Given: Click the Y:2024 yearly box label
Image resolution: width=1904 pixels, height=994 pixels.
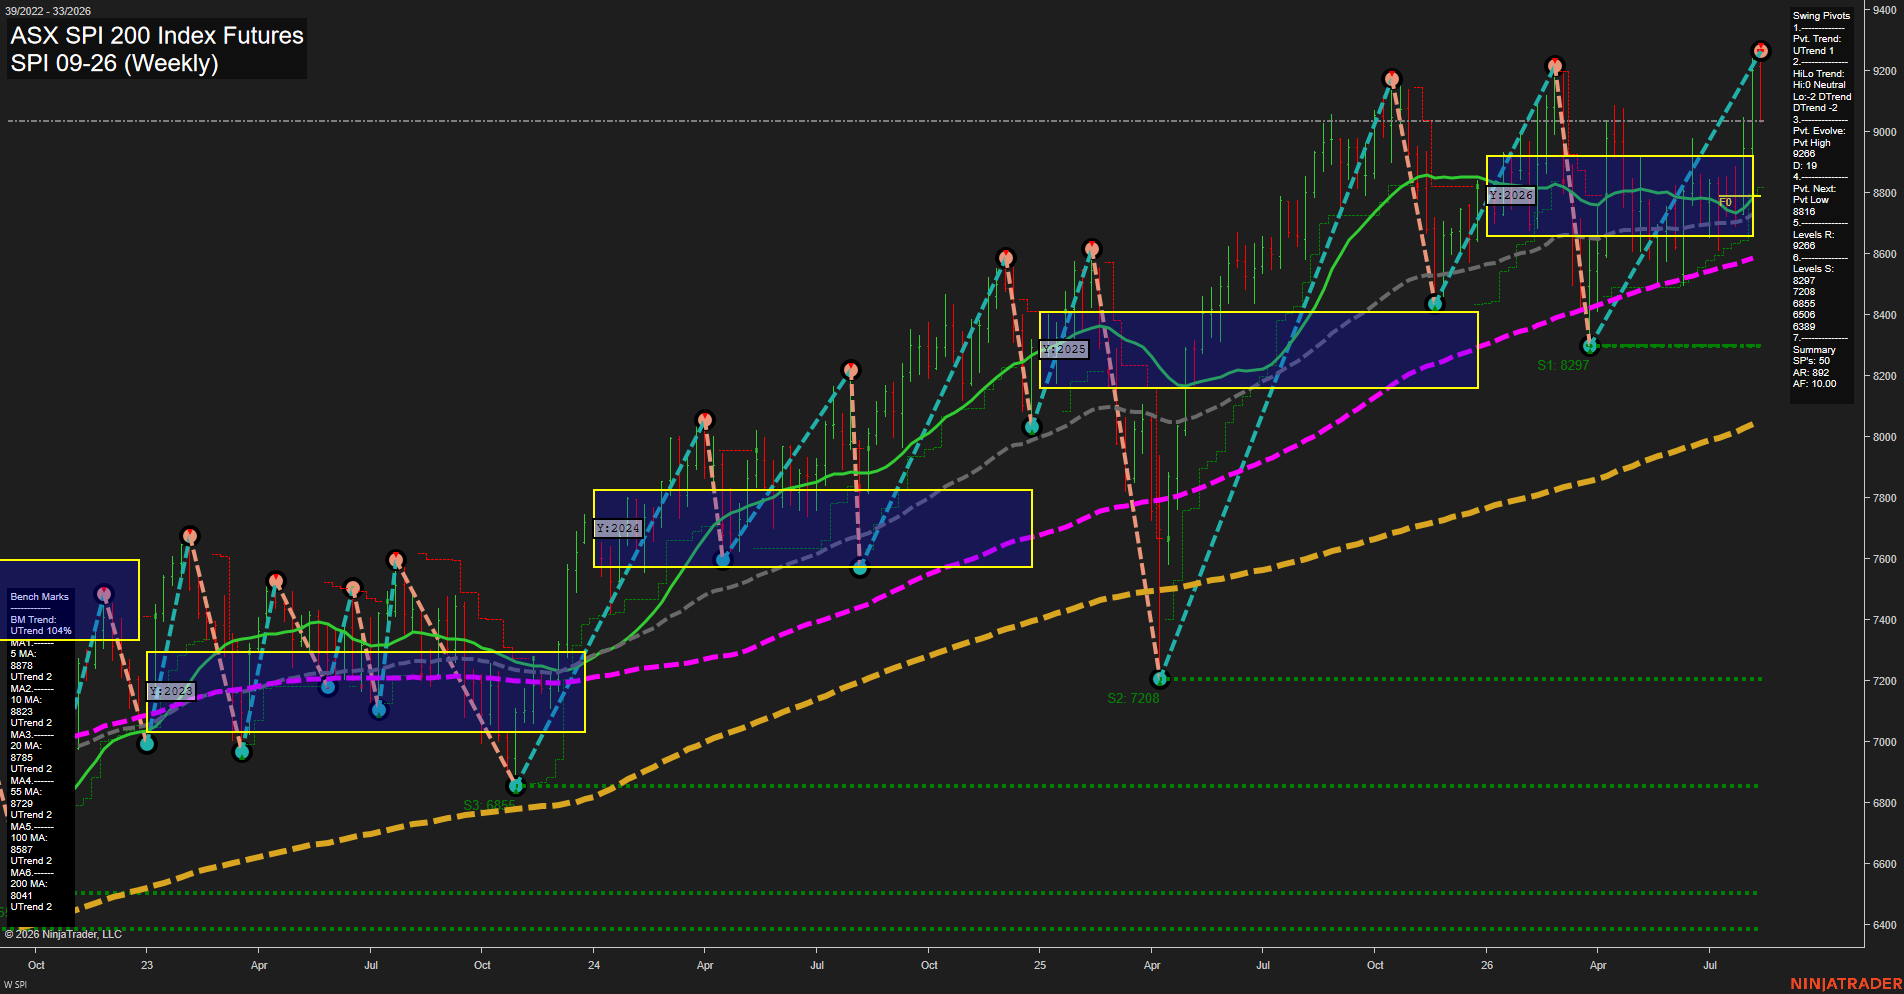Looking at the screenshot, I should tap(617, 528).
